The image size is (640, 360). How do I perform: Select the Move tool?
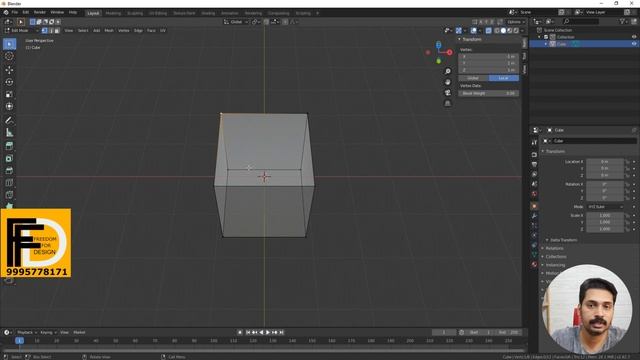click(x=9, y=70)
